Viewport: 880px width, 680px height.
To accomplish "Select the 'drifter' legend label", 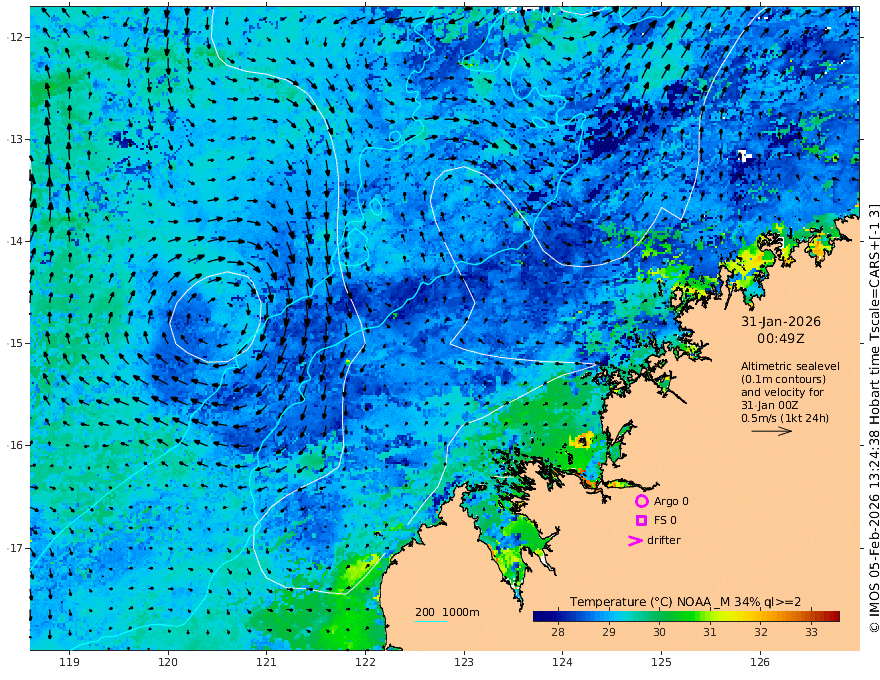I will pyautogui.click(x=664, y=540).
